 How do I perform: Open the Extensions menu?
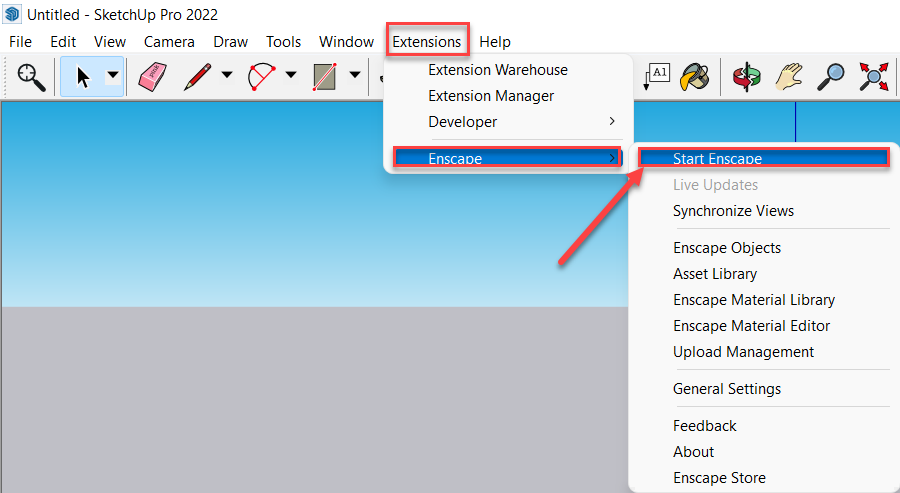point(427,42)
